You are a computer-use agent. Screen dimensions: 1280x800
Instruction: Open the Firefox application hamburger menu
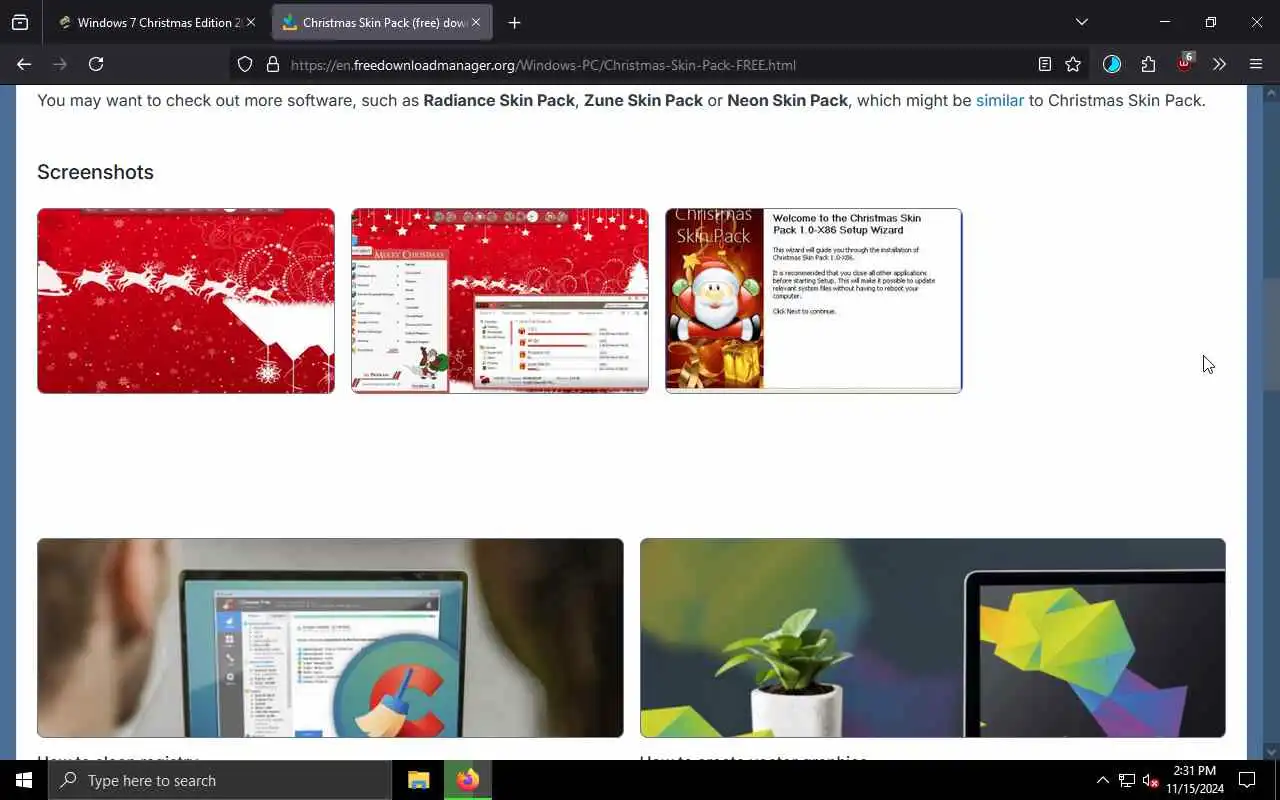(1256, 64)
